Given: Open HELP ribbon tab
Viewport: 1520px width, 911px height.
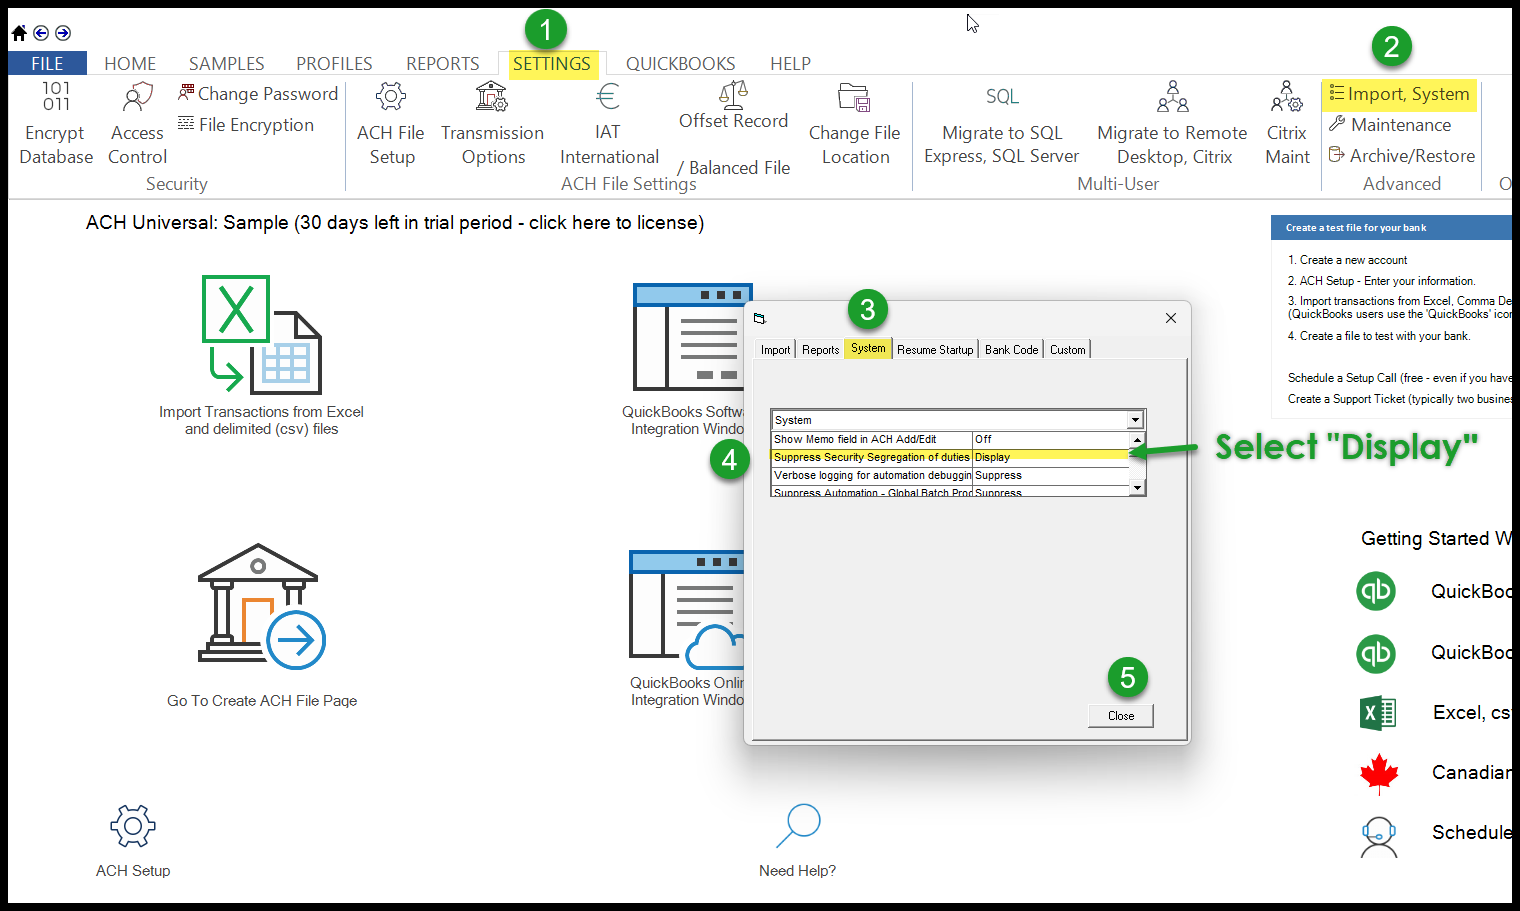Looking at the screenshot, I should [790, 63].
